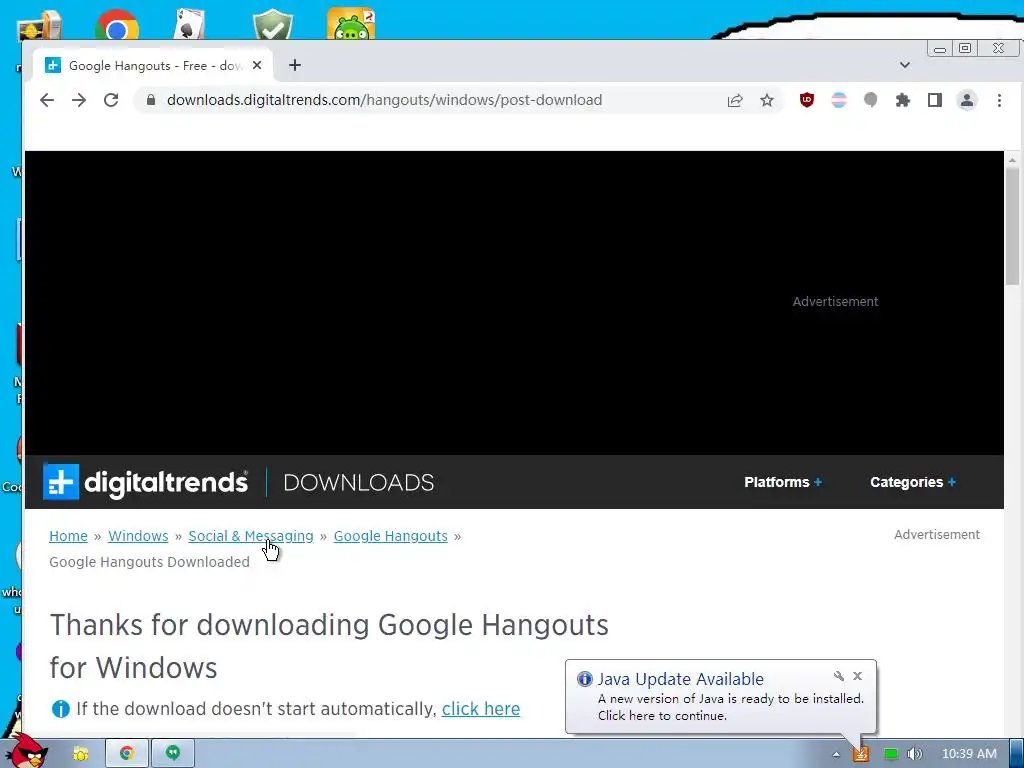Open the Google Hangouts breadcrumb link
Screen dimensions: 1024x768
click(391, 536)
